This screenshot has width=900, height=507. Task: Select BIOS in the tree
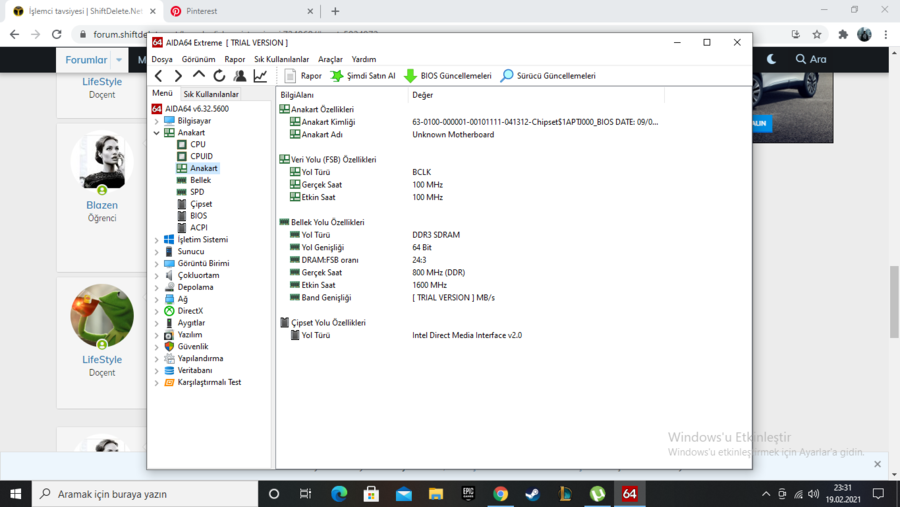coord(198,216)
